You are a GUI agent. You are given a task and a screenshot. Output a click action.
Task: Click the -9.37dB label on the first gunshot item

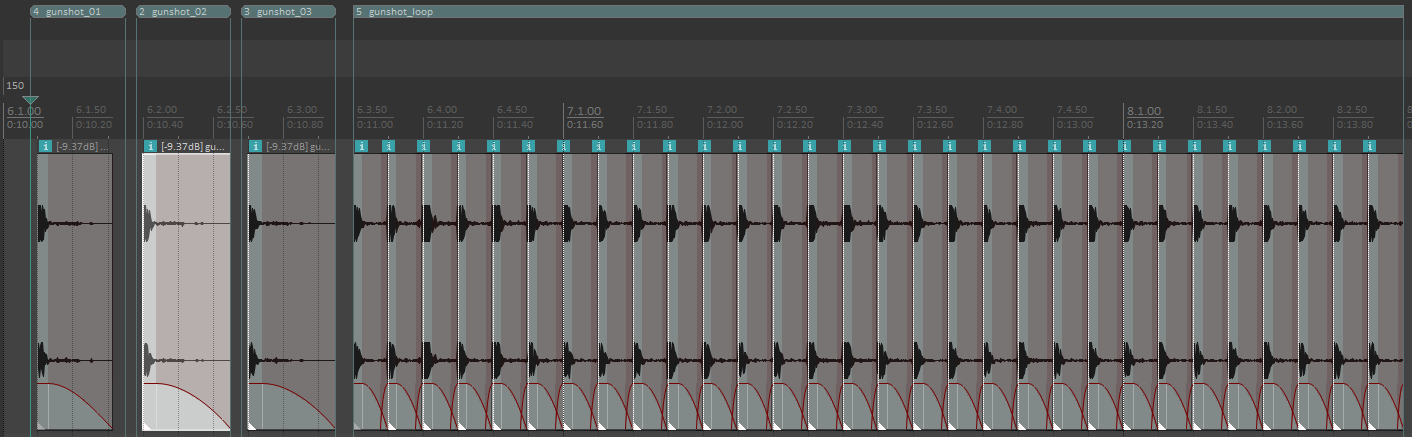tap(77, 146)
